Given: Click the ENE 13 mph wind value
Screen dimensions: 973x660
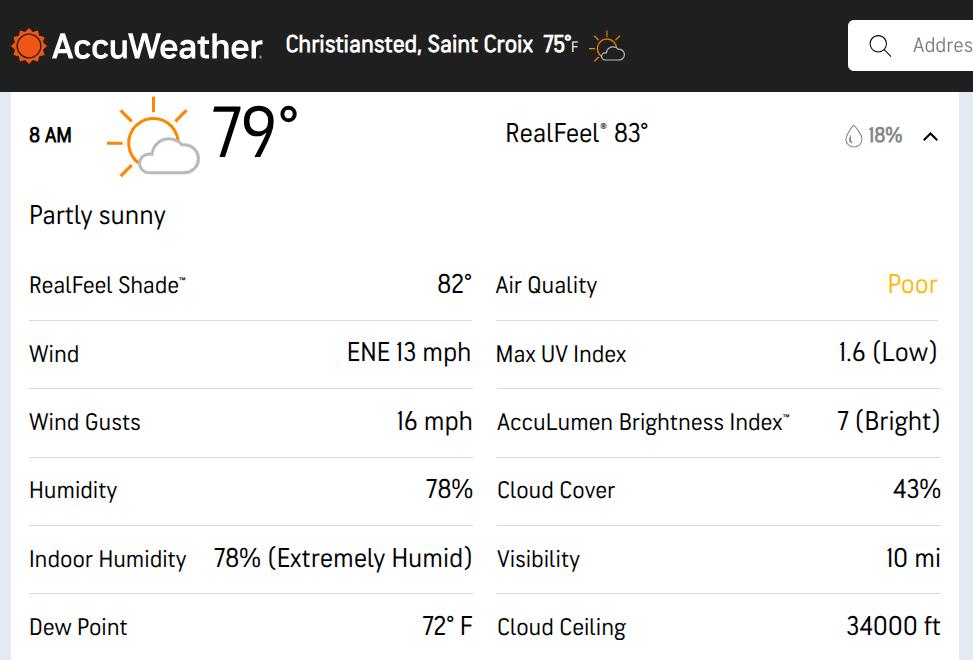Looking at the screenshot, I should coord(408,353).
